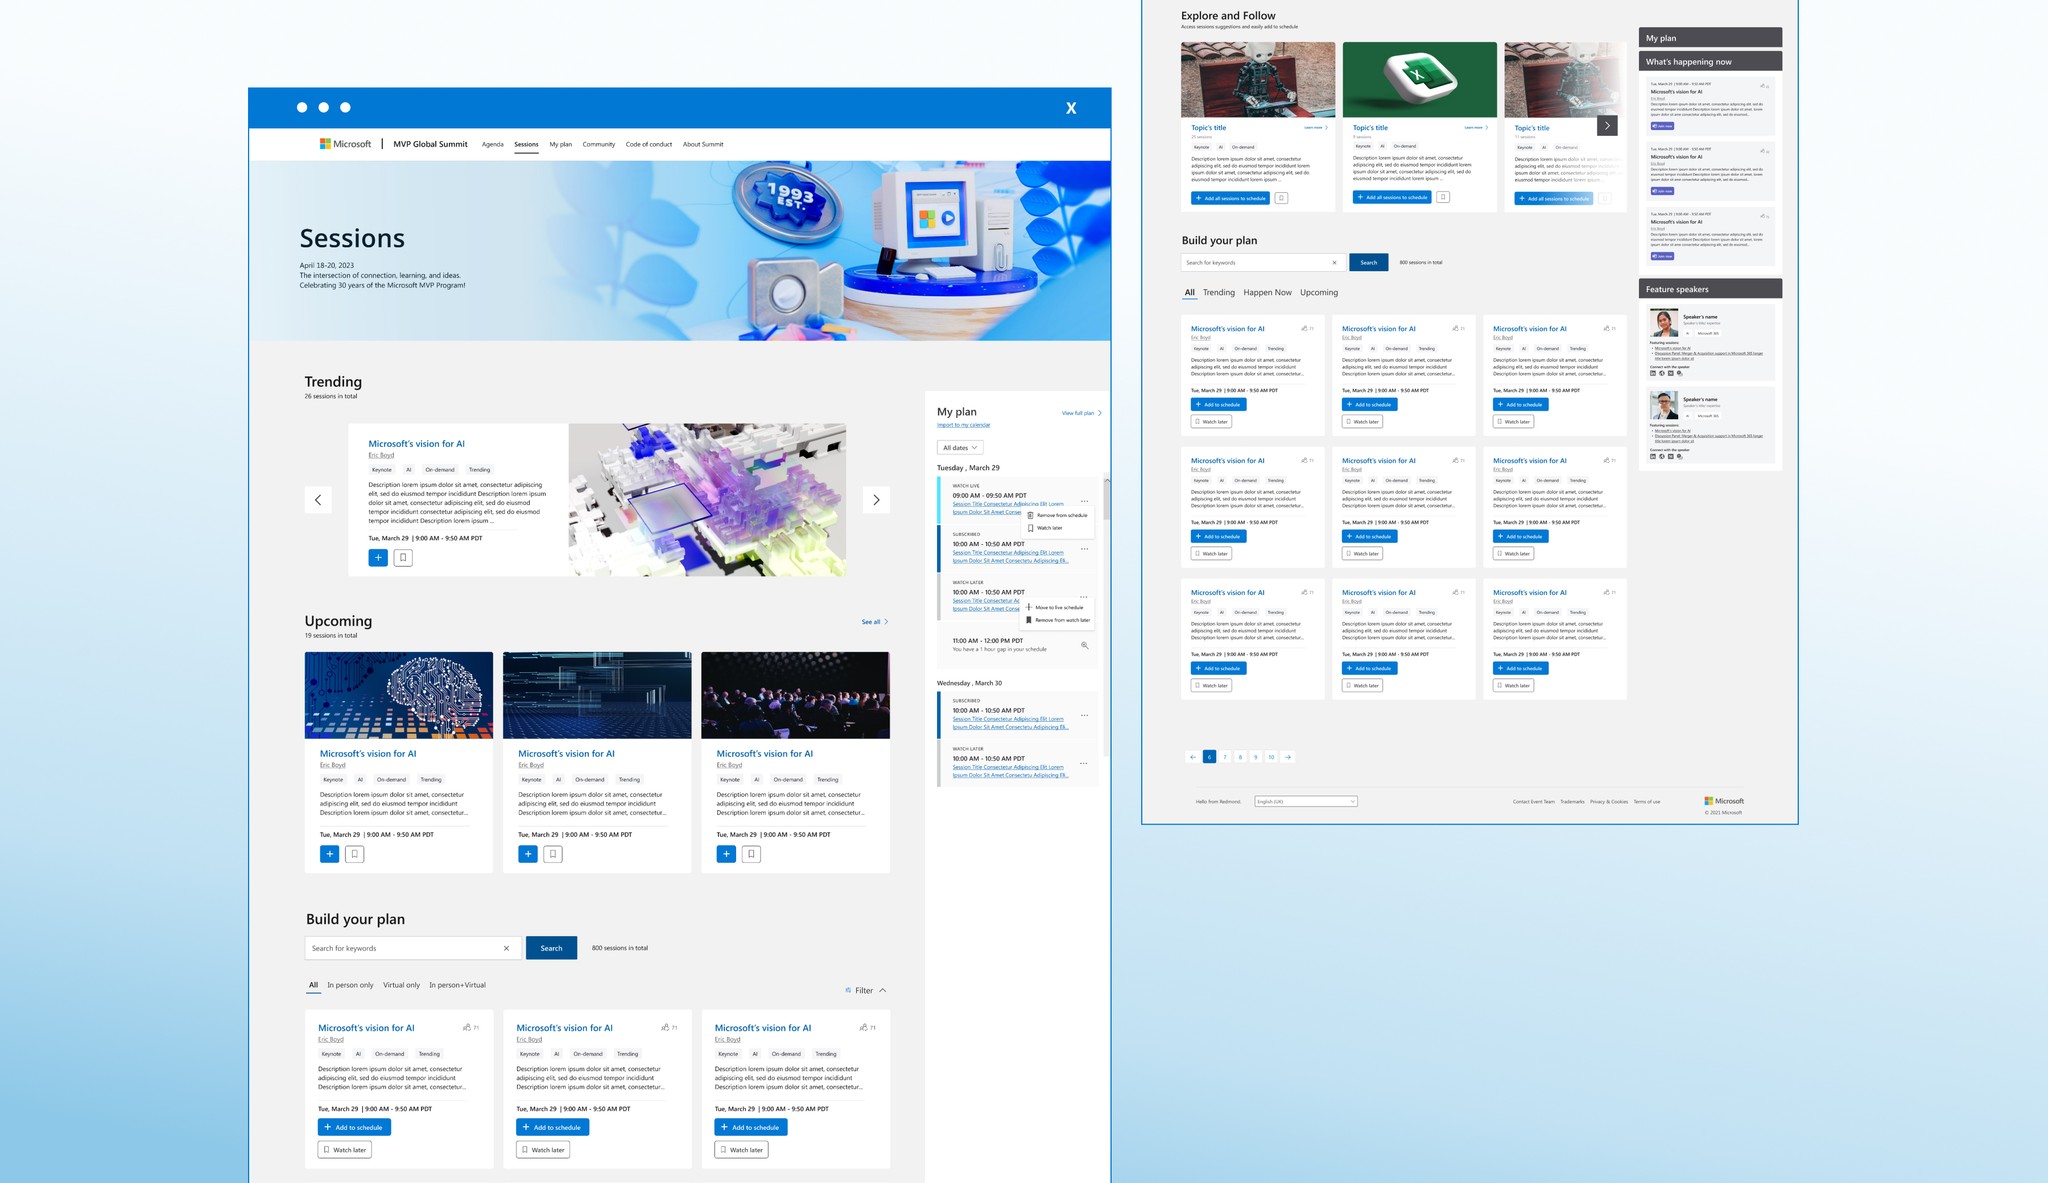
Task: Open the language selector in the footer
Action: pyautogui.click(x=1306, y=801)
